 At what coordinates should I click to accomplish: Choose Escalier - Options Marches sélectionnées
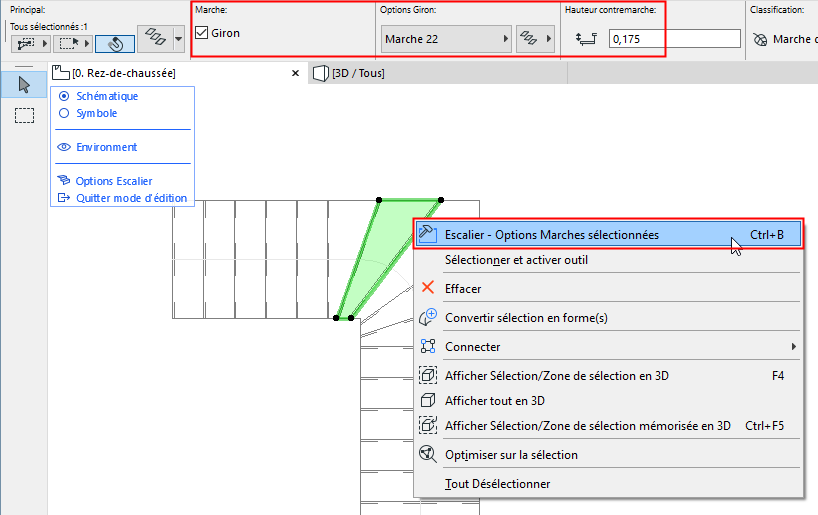click(x=608, y=235)
